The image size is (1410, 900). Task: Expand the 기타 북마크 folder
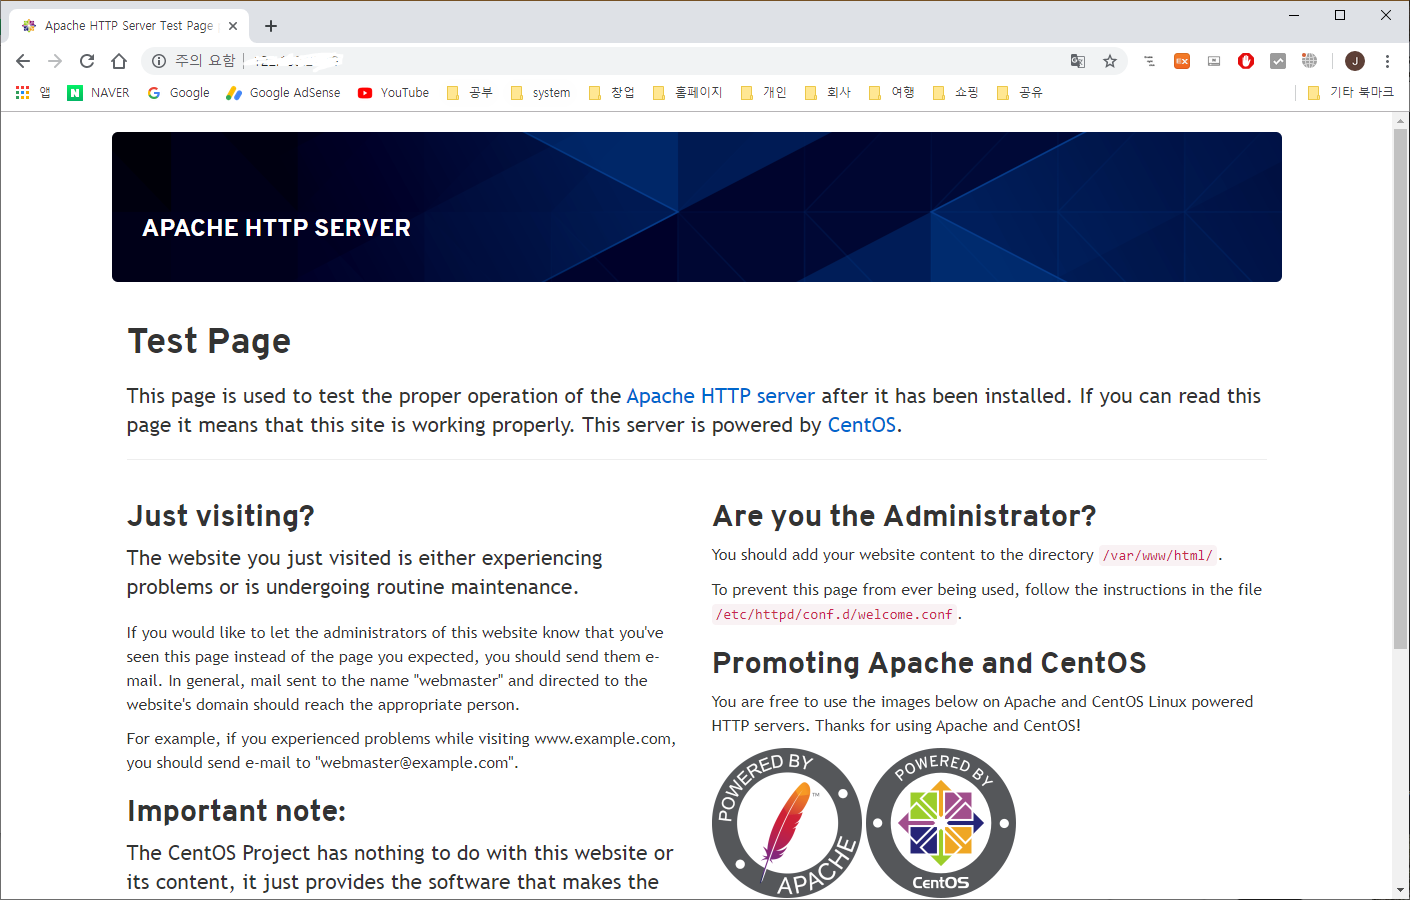[1350, 92]
